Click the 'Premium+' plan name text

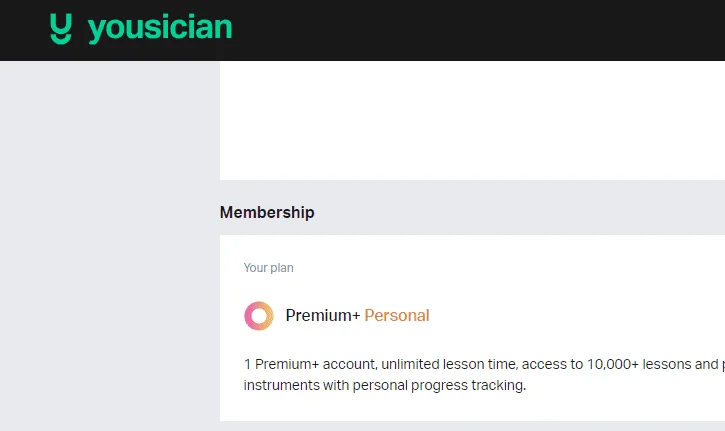click(x=323, y=315)
